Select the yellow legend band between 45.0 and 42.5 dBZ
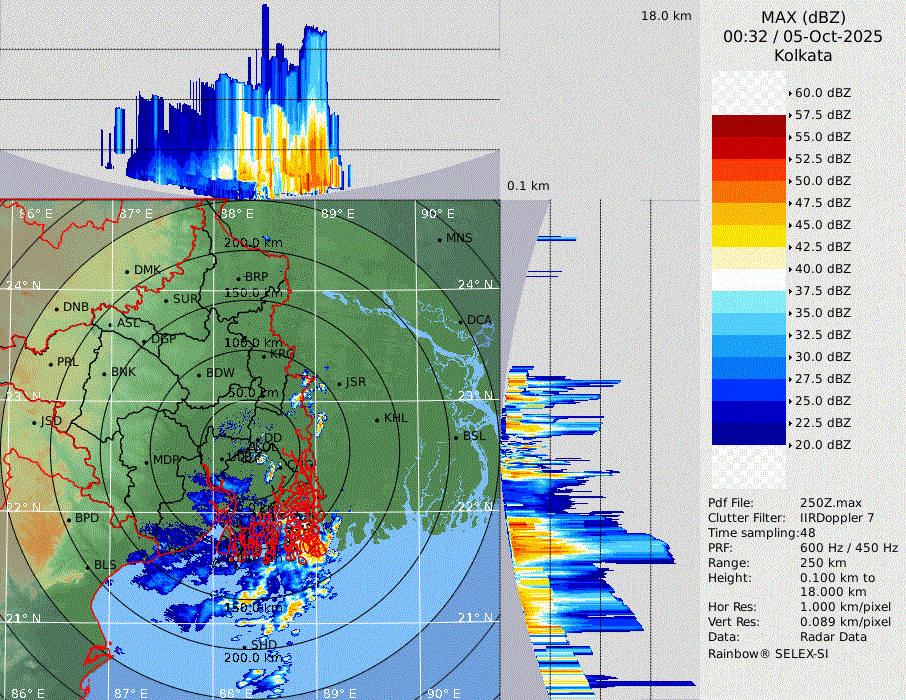Viewport: 906px width, 700px height. click(x=749, y=235)
